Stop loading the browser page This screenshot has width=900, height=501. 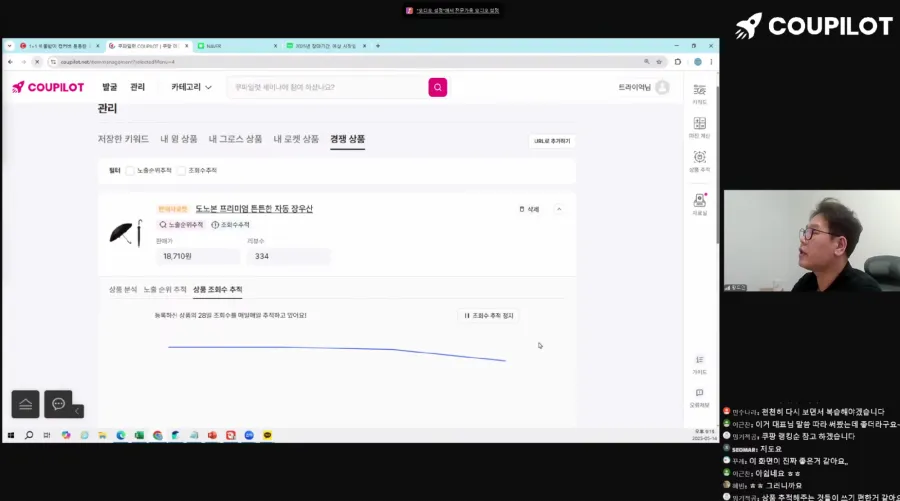37,61
